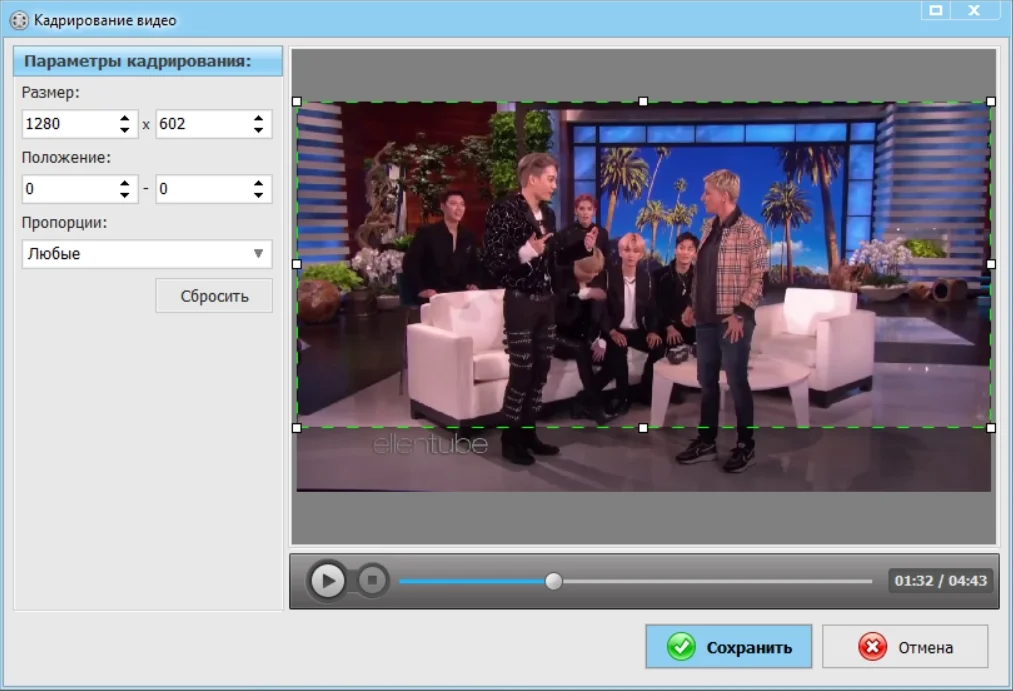Seek on the played blue timeline track
Viewport: 1013px width, 691px height.
pos(472,581)
